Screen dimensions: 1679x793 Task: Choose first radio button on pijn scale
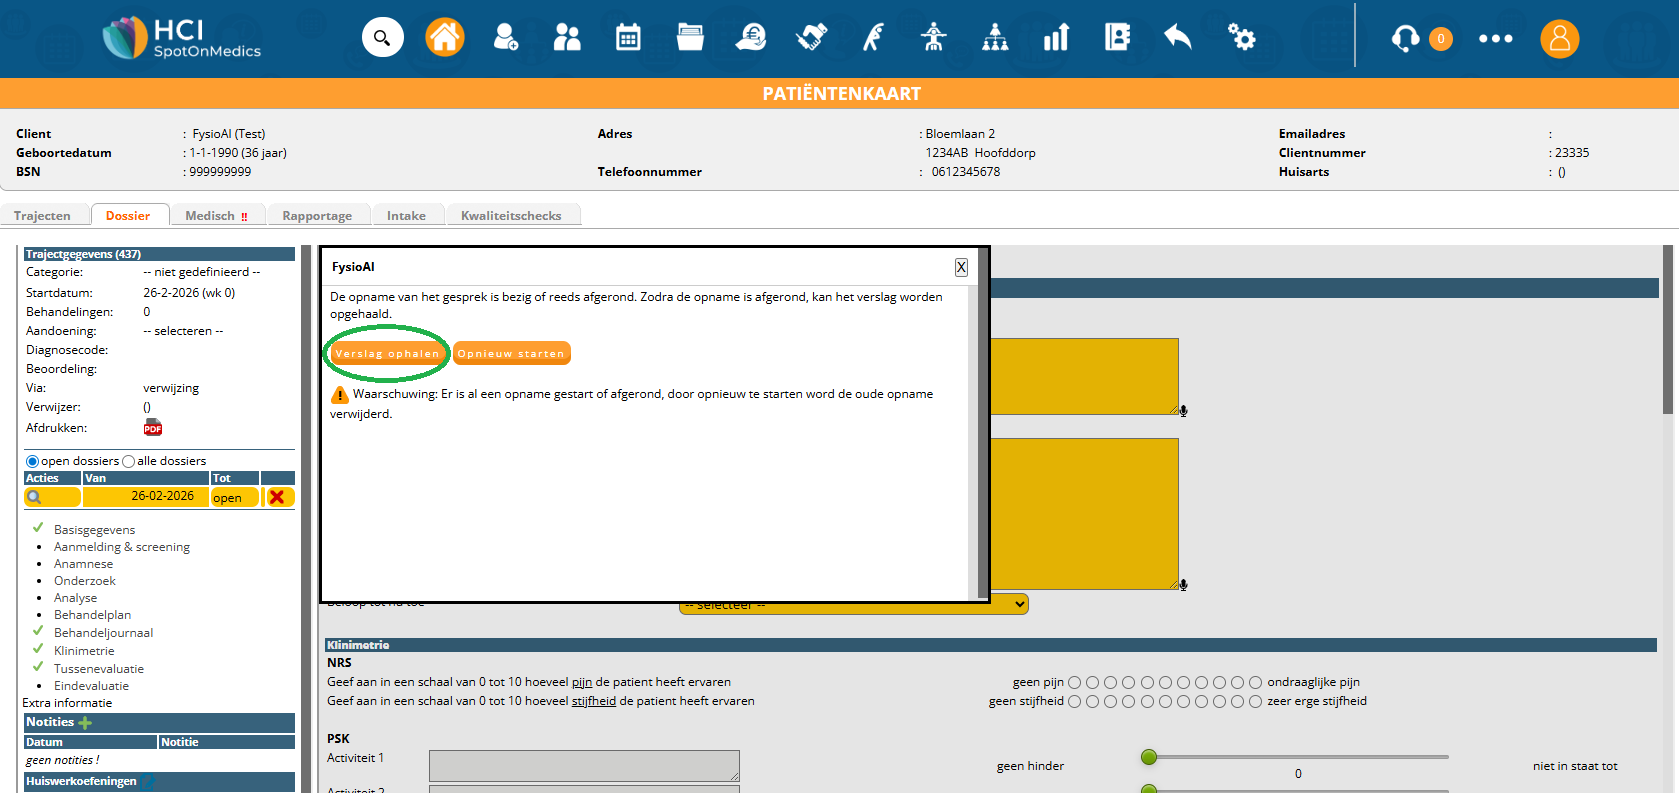1074,682
